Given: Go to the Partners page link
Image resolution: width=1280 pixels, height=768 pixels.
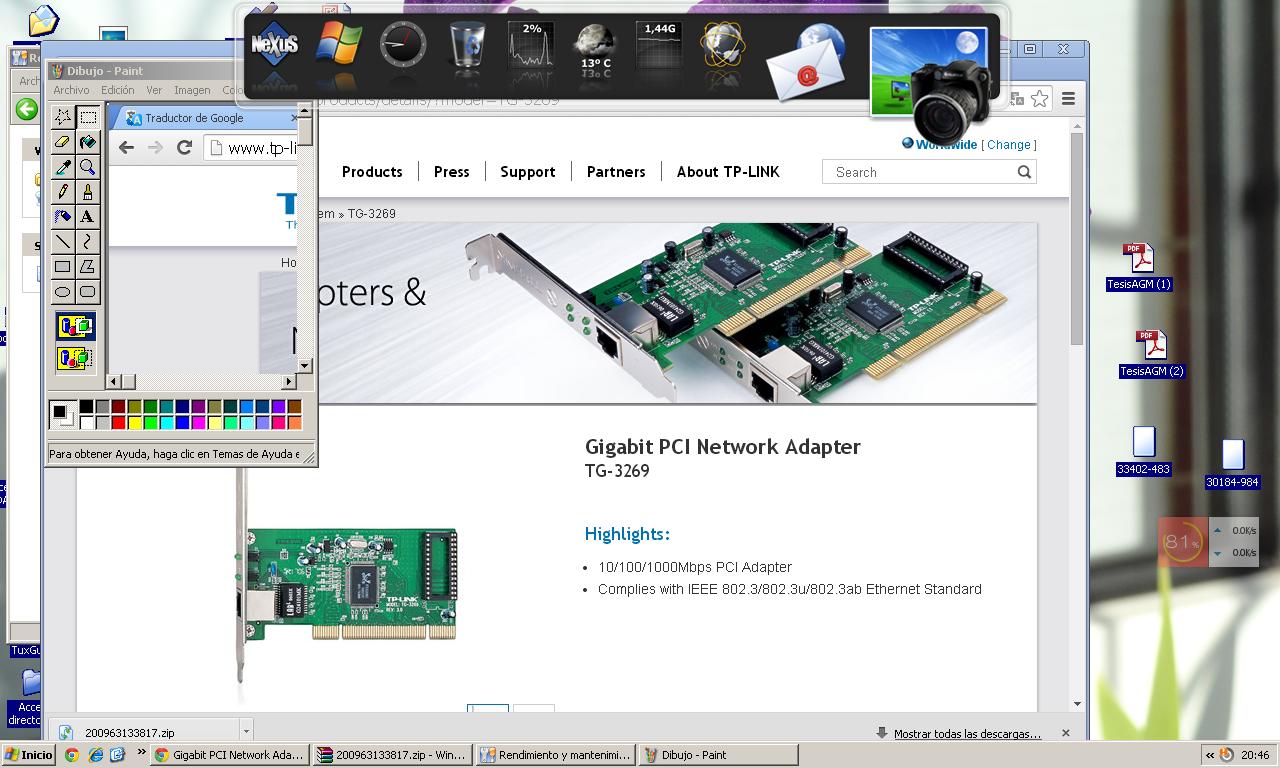Looking at the screenshot, I should tap(616, 172).
